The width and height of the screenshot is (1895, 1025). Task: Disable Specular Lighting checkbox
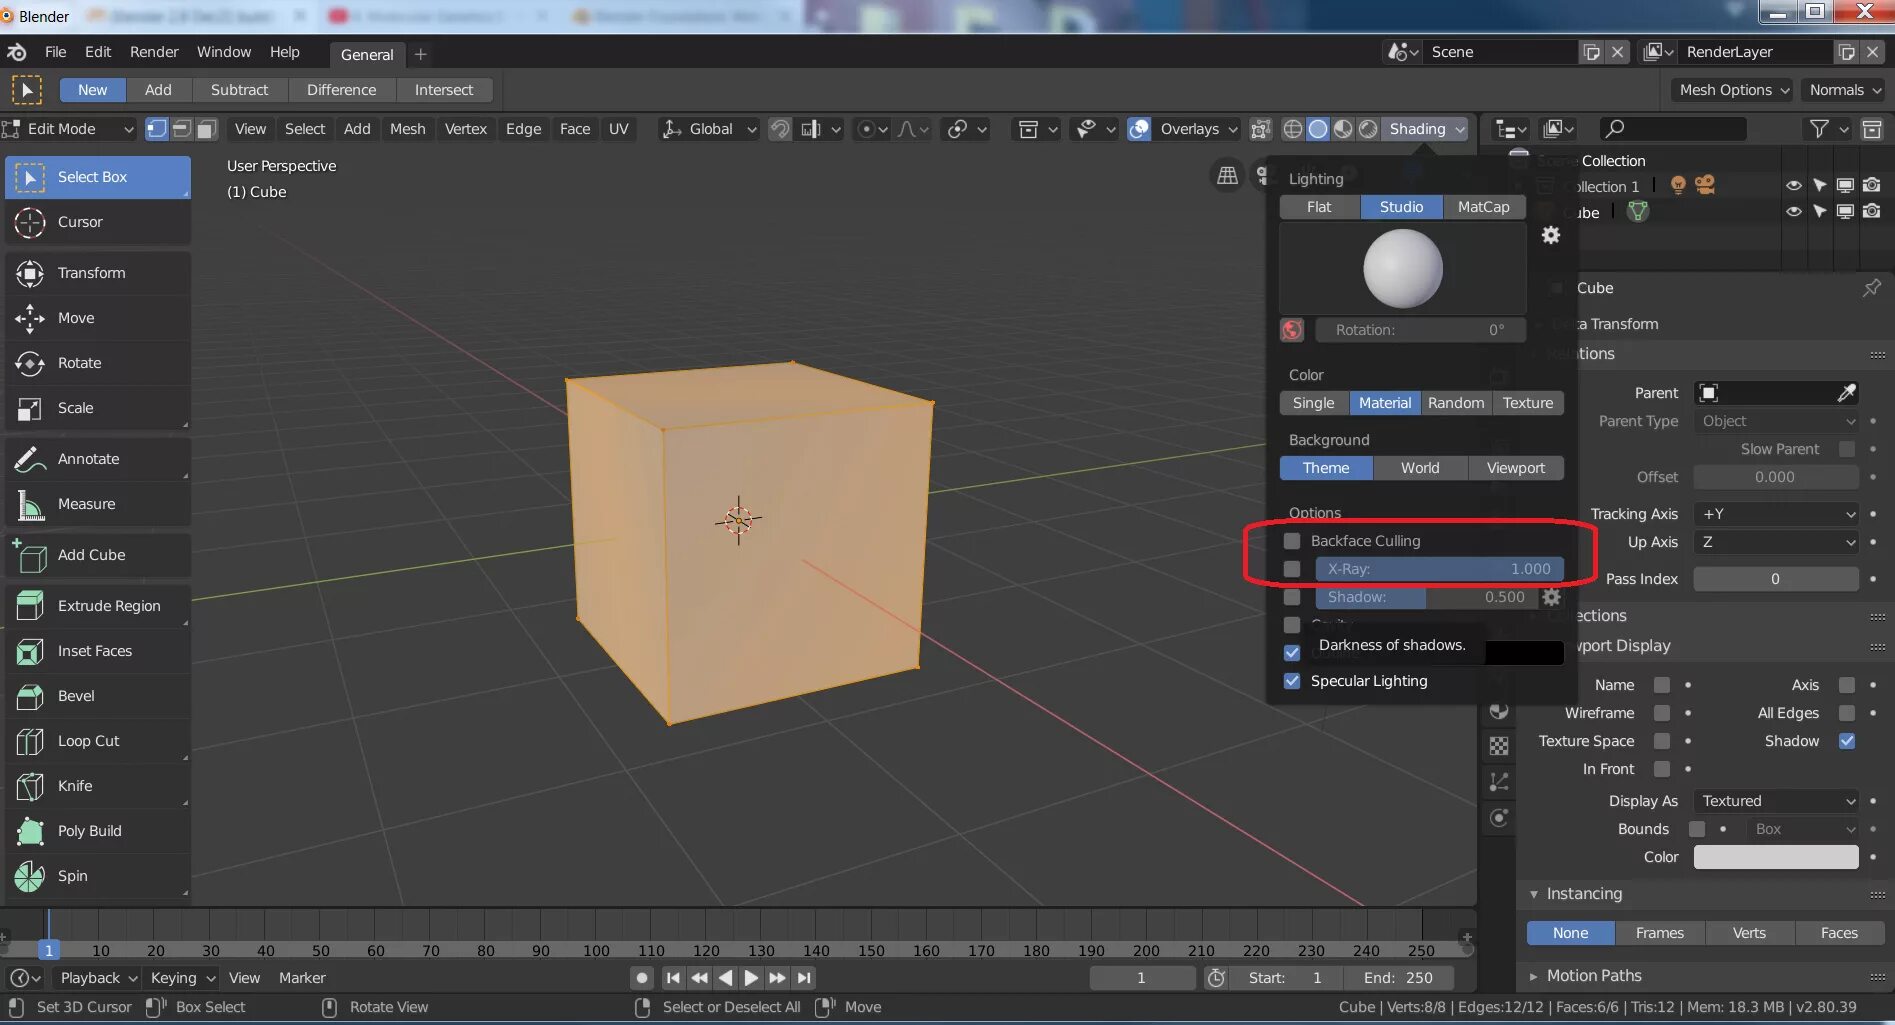click(x=1292, y=681)
